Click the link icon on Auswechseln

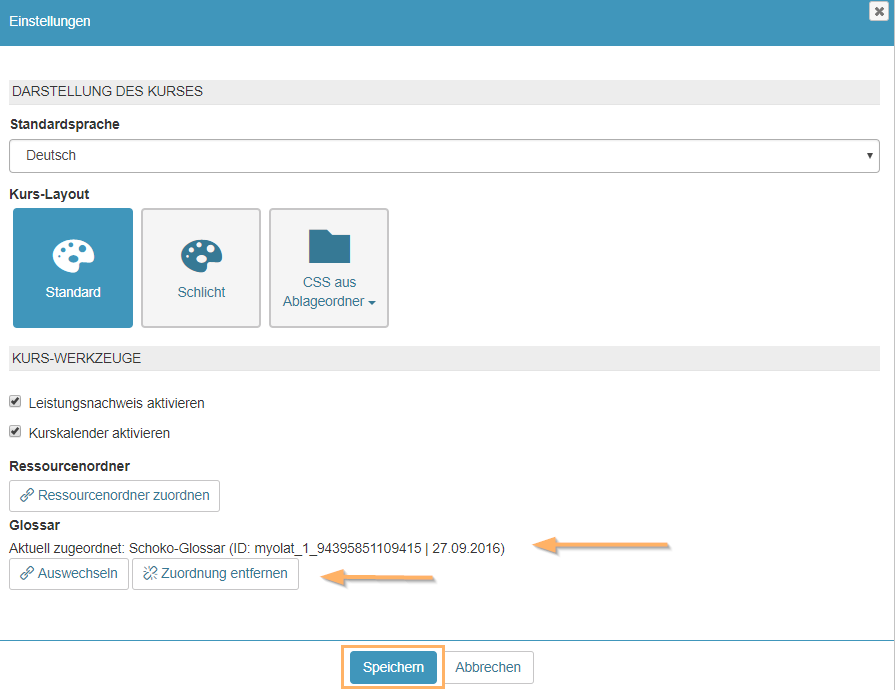tap(26, 574)
